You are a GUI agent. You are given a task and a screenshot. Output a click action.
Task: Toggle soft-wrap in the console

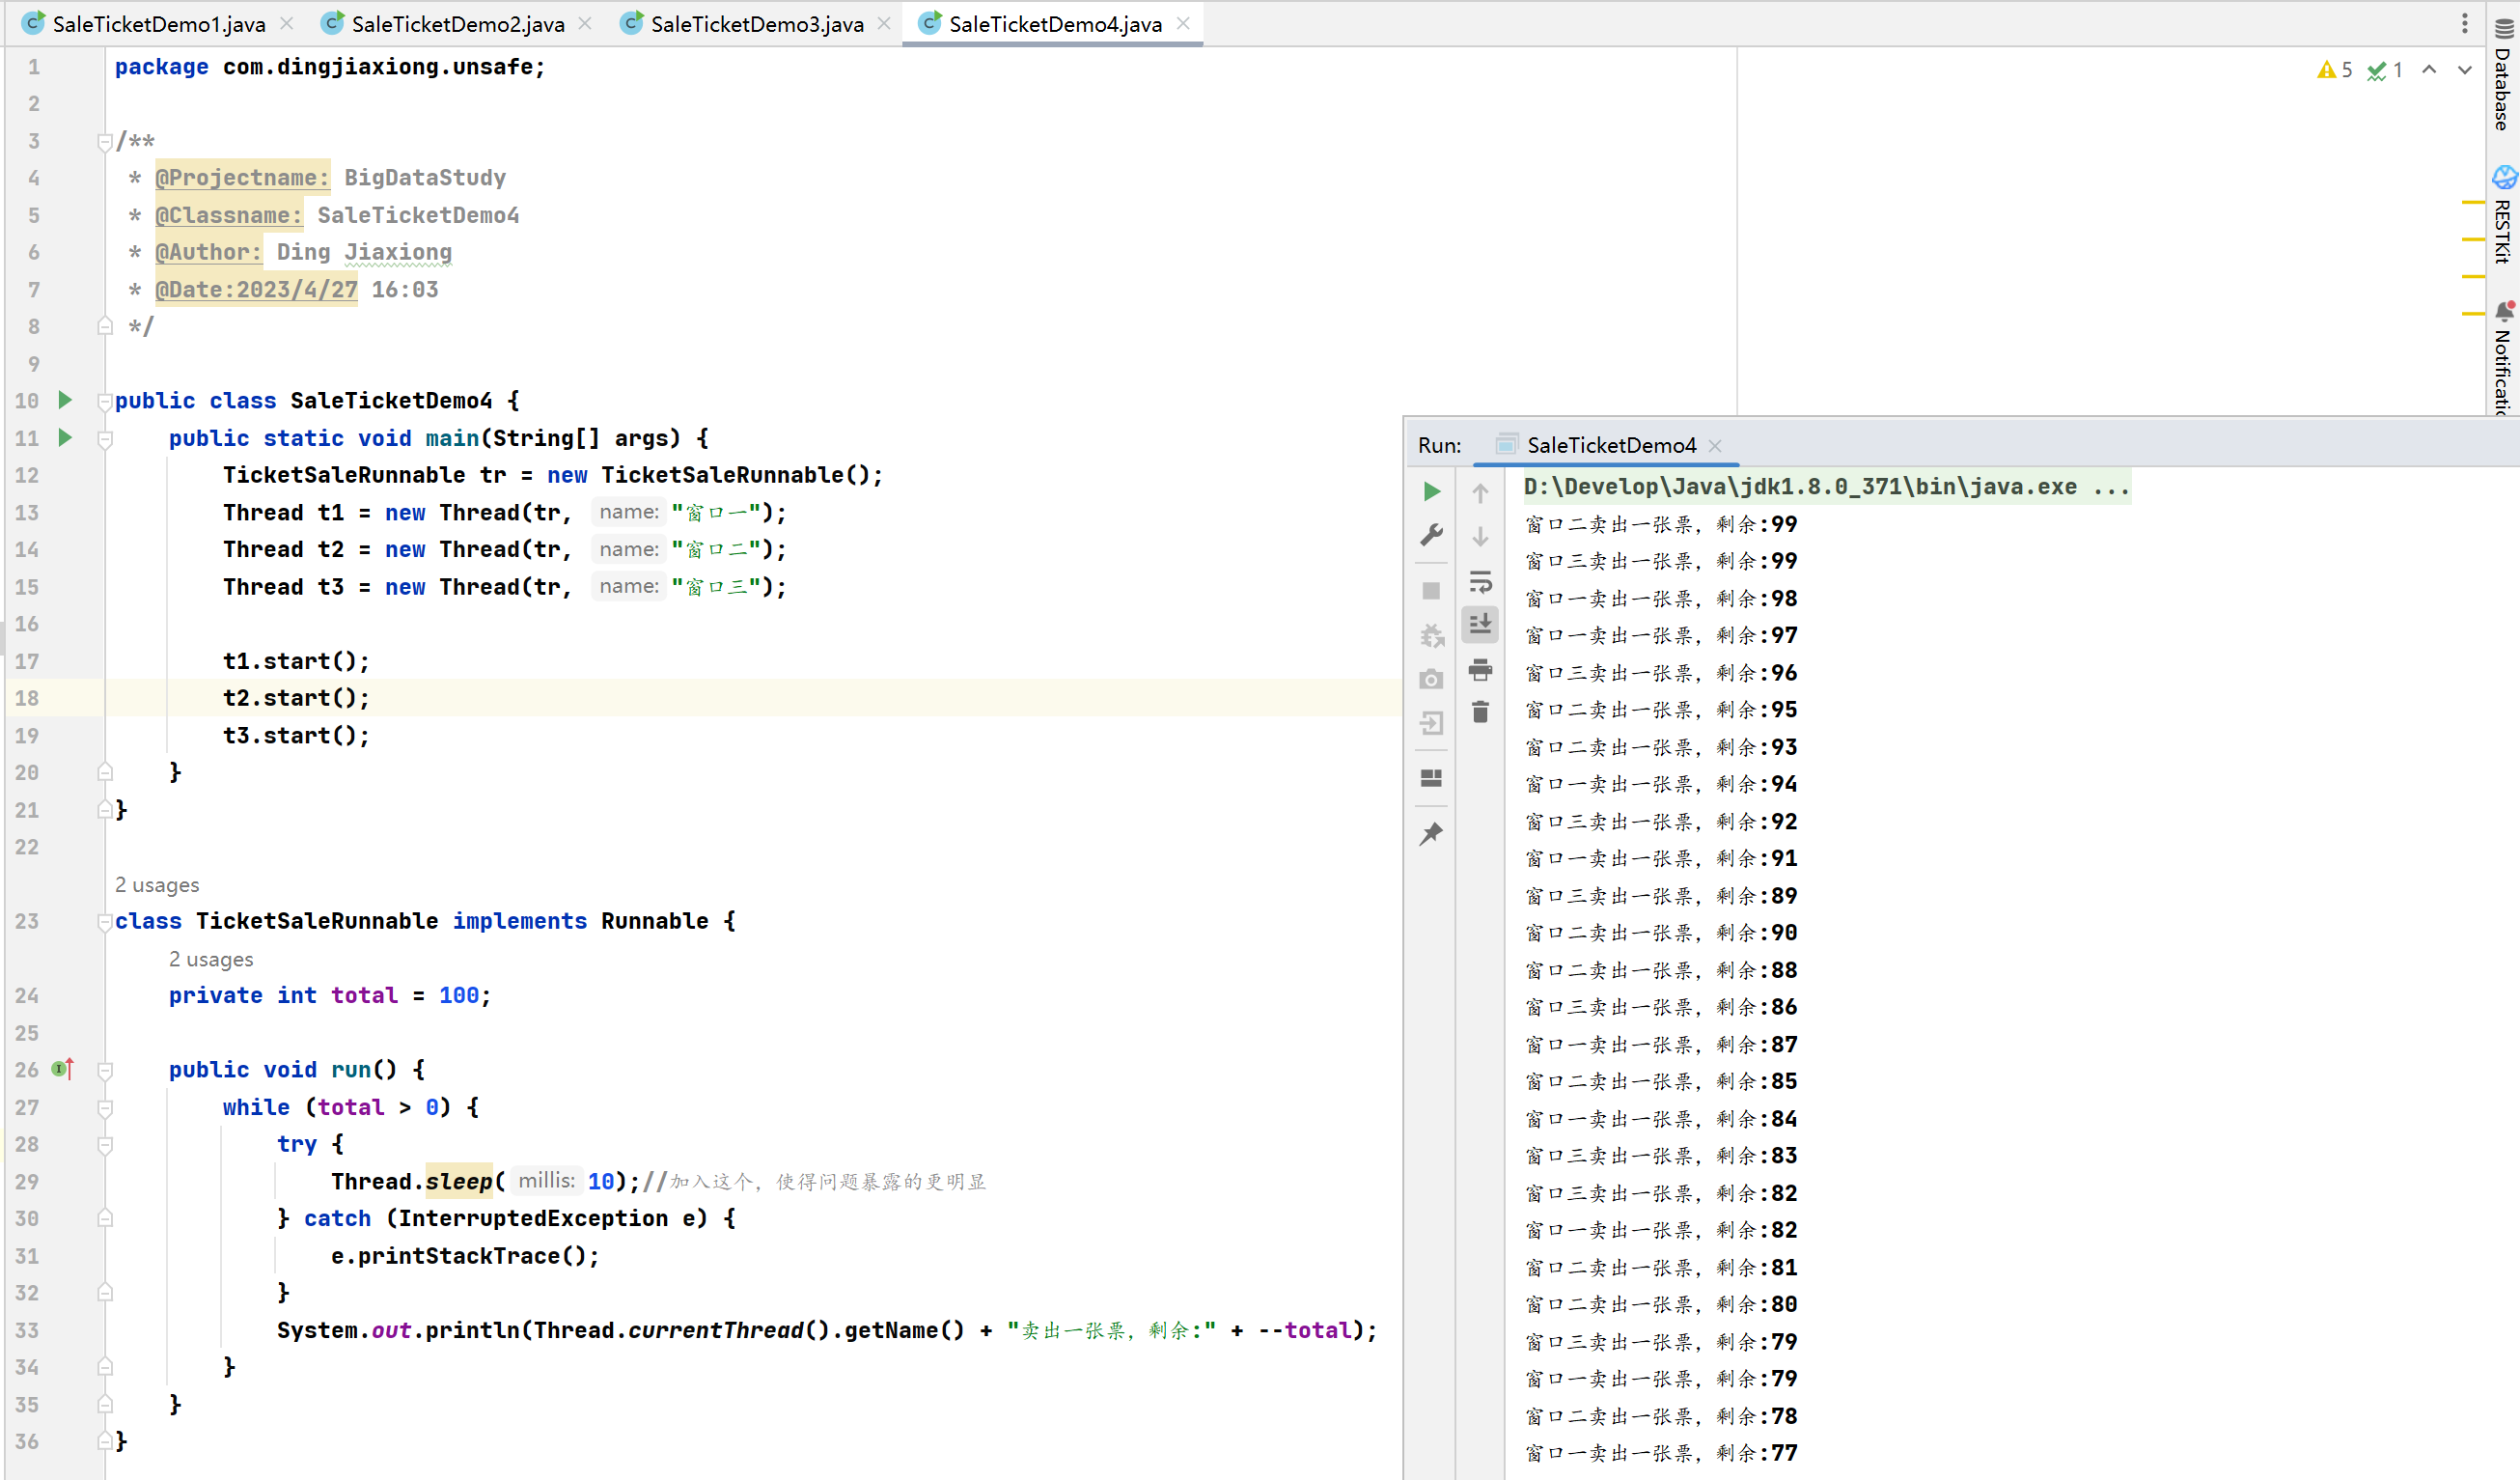(x=1480, y=581)
